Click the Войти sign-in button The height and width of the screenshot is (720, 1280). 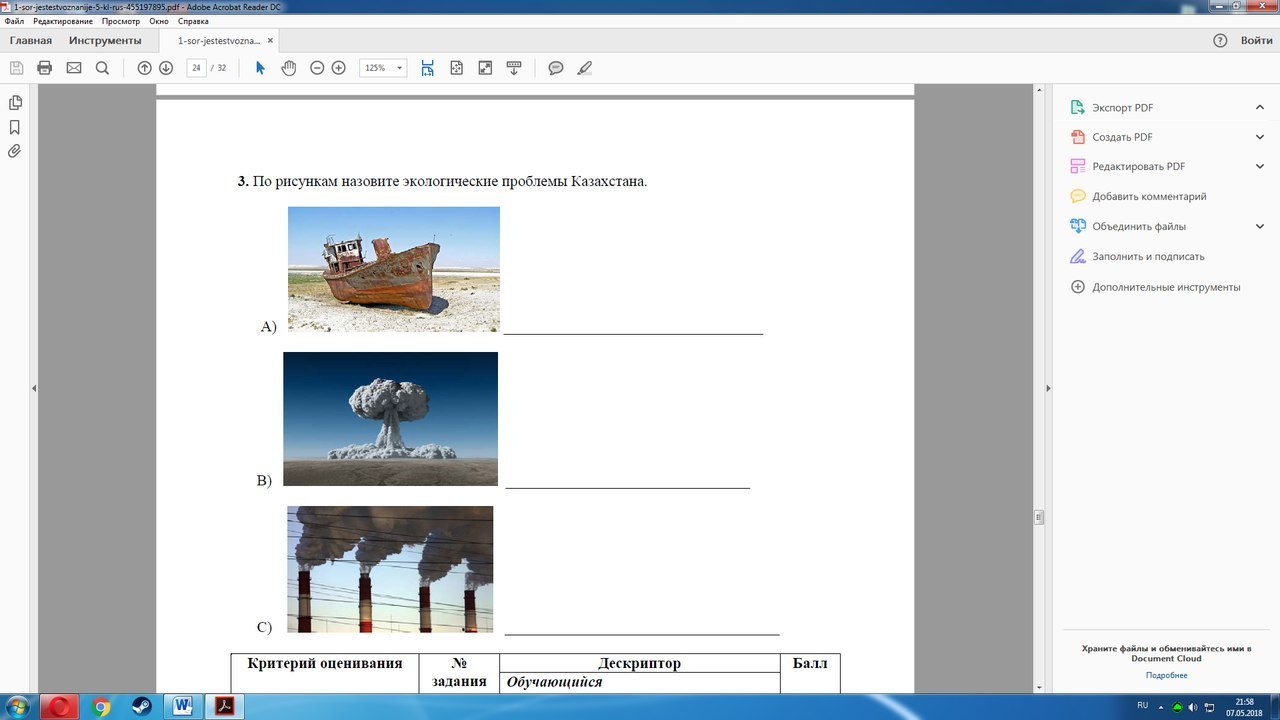(x=1256, y=41)
